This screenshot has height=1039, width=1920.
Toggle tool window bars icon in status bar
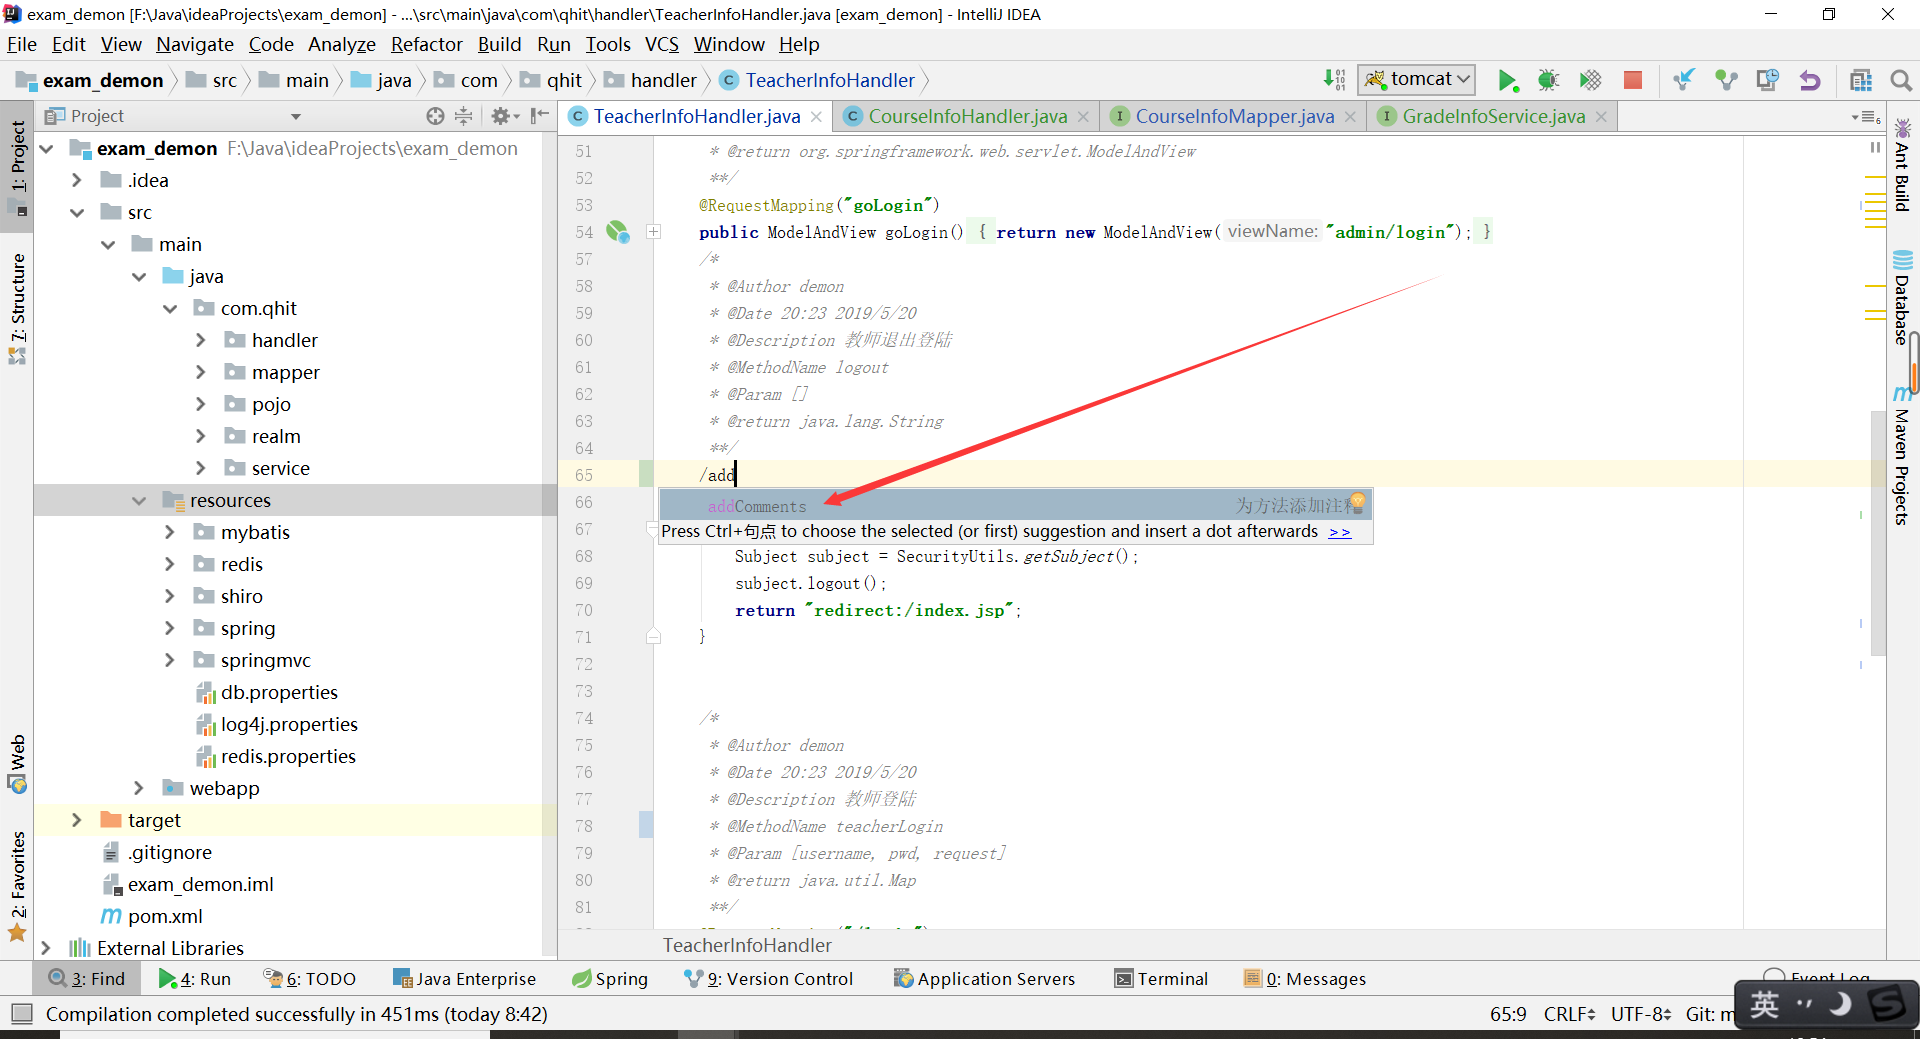(x=21, y=1014)
